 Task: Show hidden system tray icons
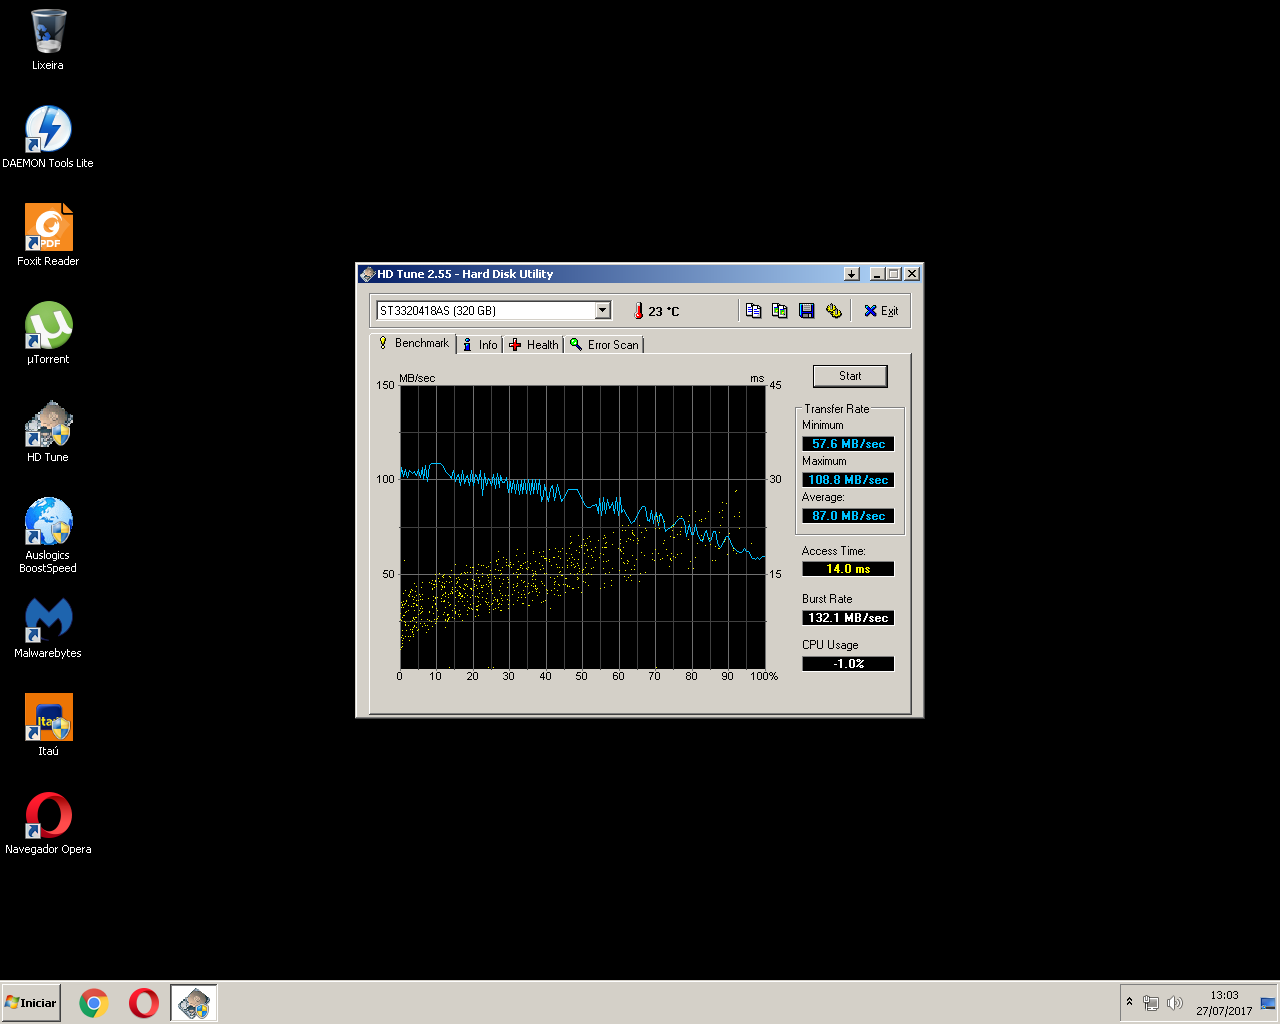point(1129,1002)
